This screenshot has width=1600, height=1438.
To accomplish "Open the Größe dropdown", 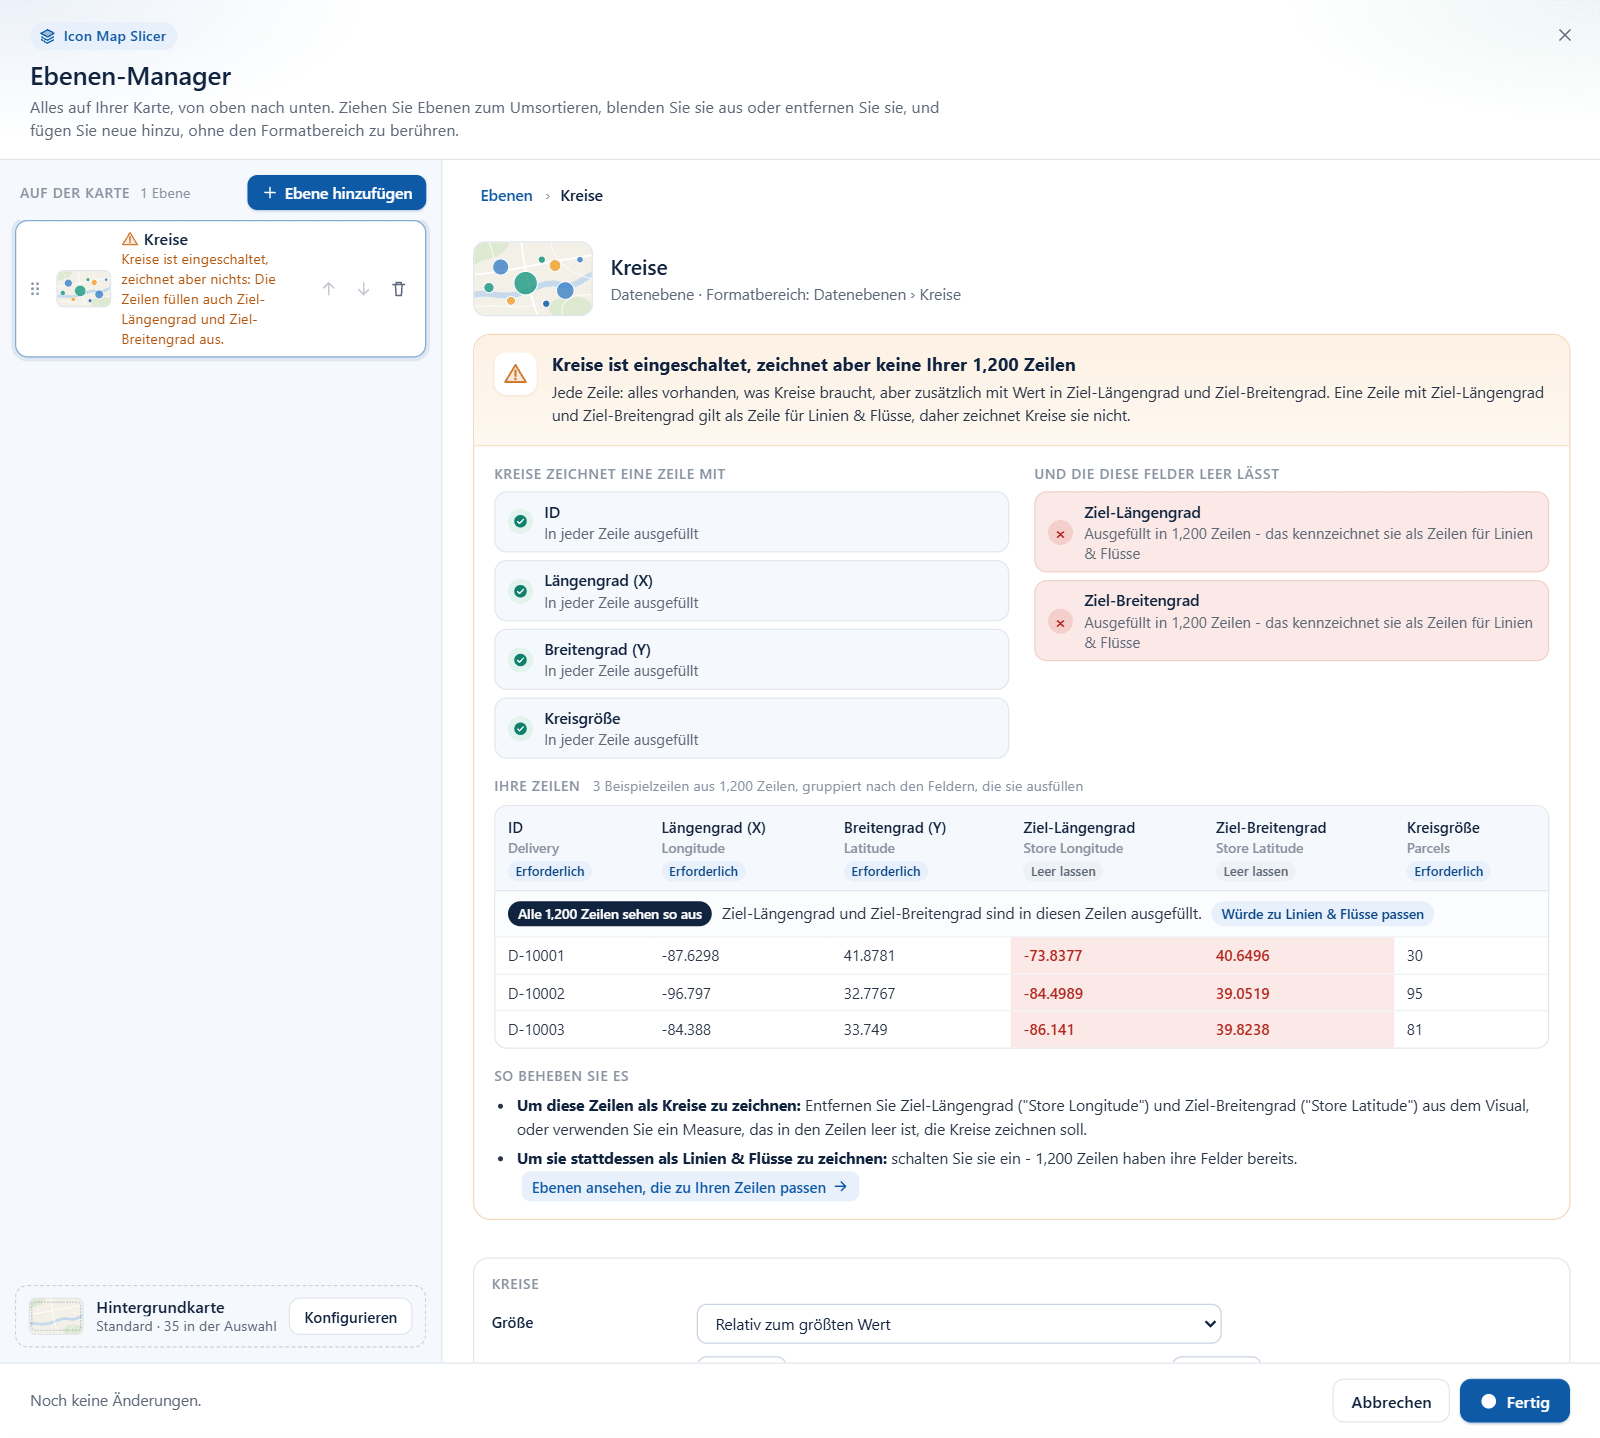I will tap(959, 1324).
